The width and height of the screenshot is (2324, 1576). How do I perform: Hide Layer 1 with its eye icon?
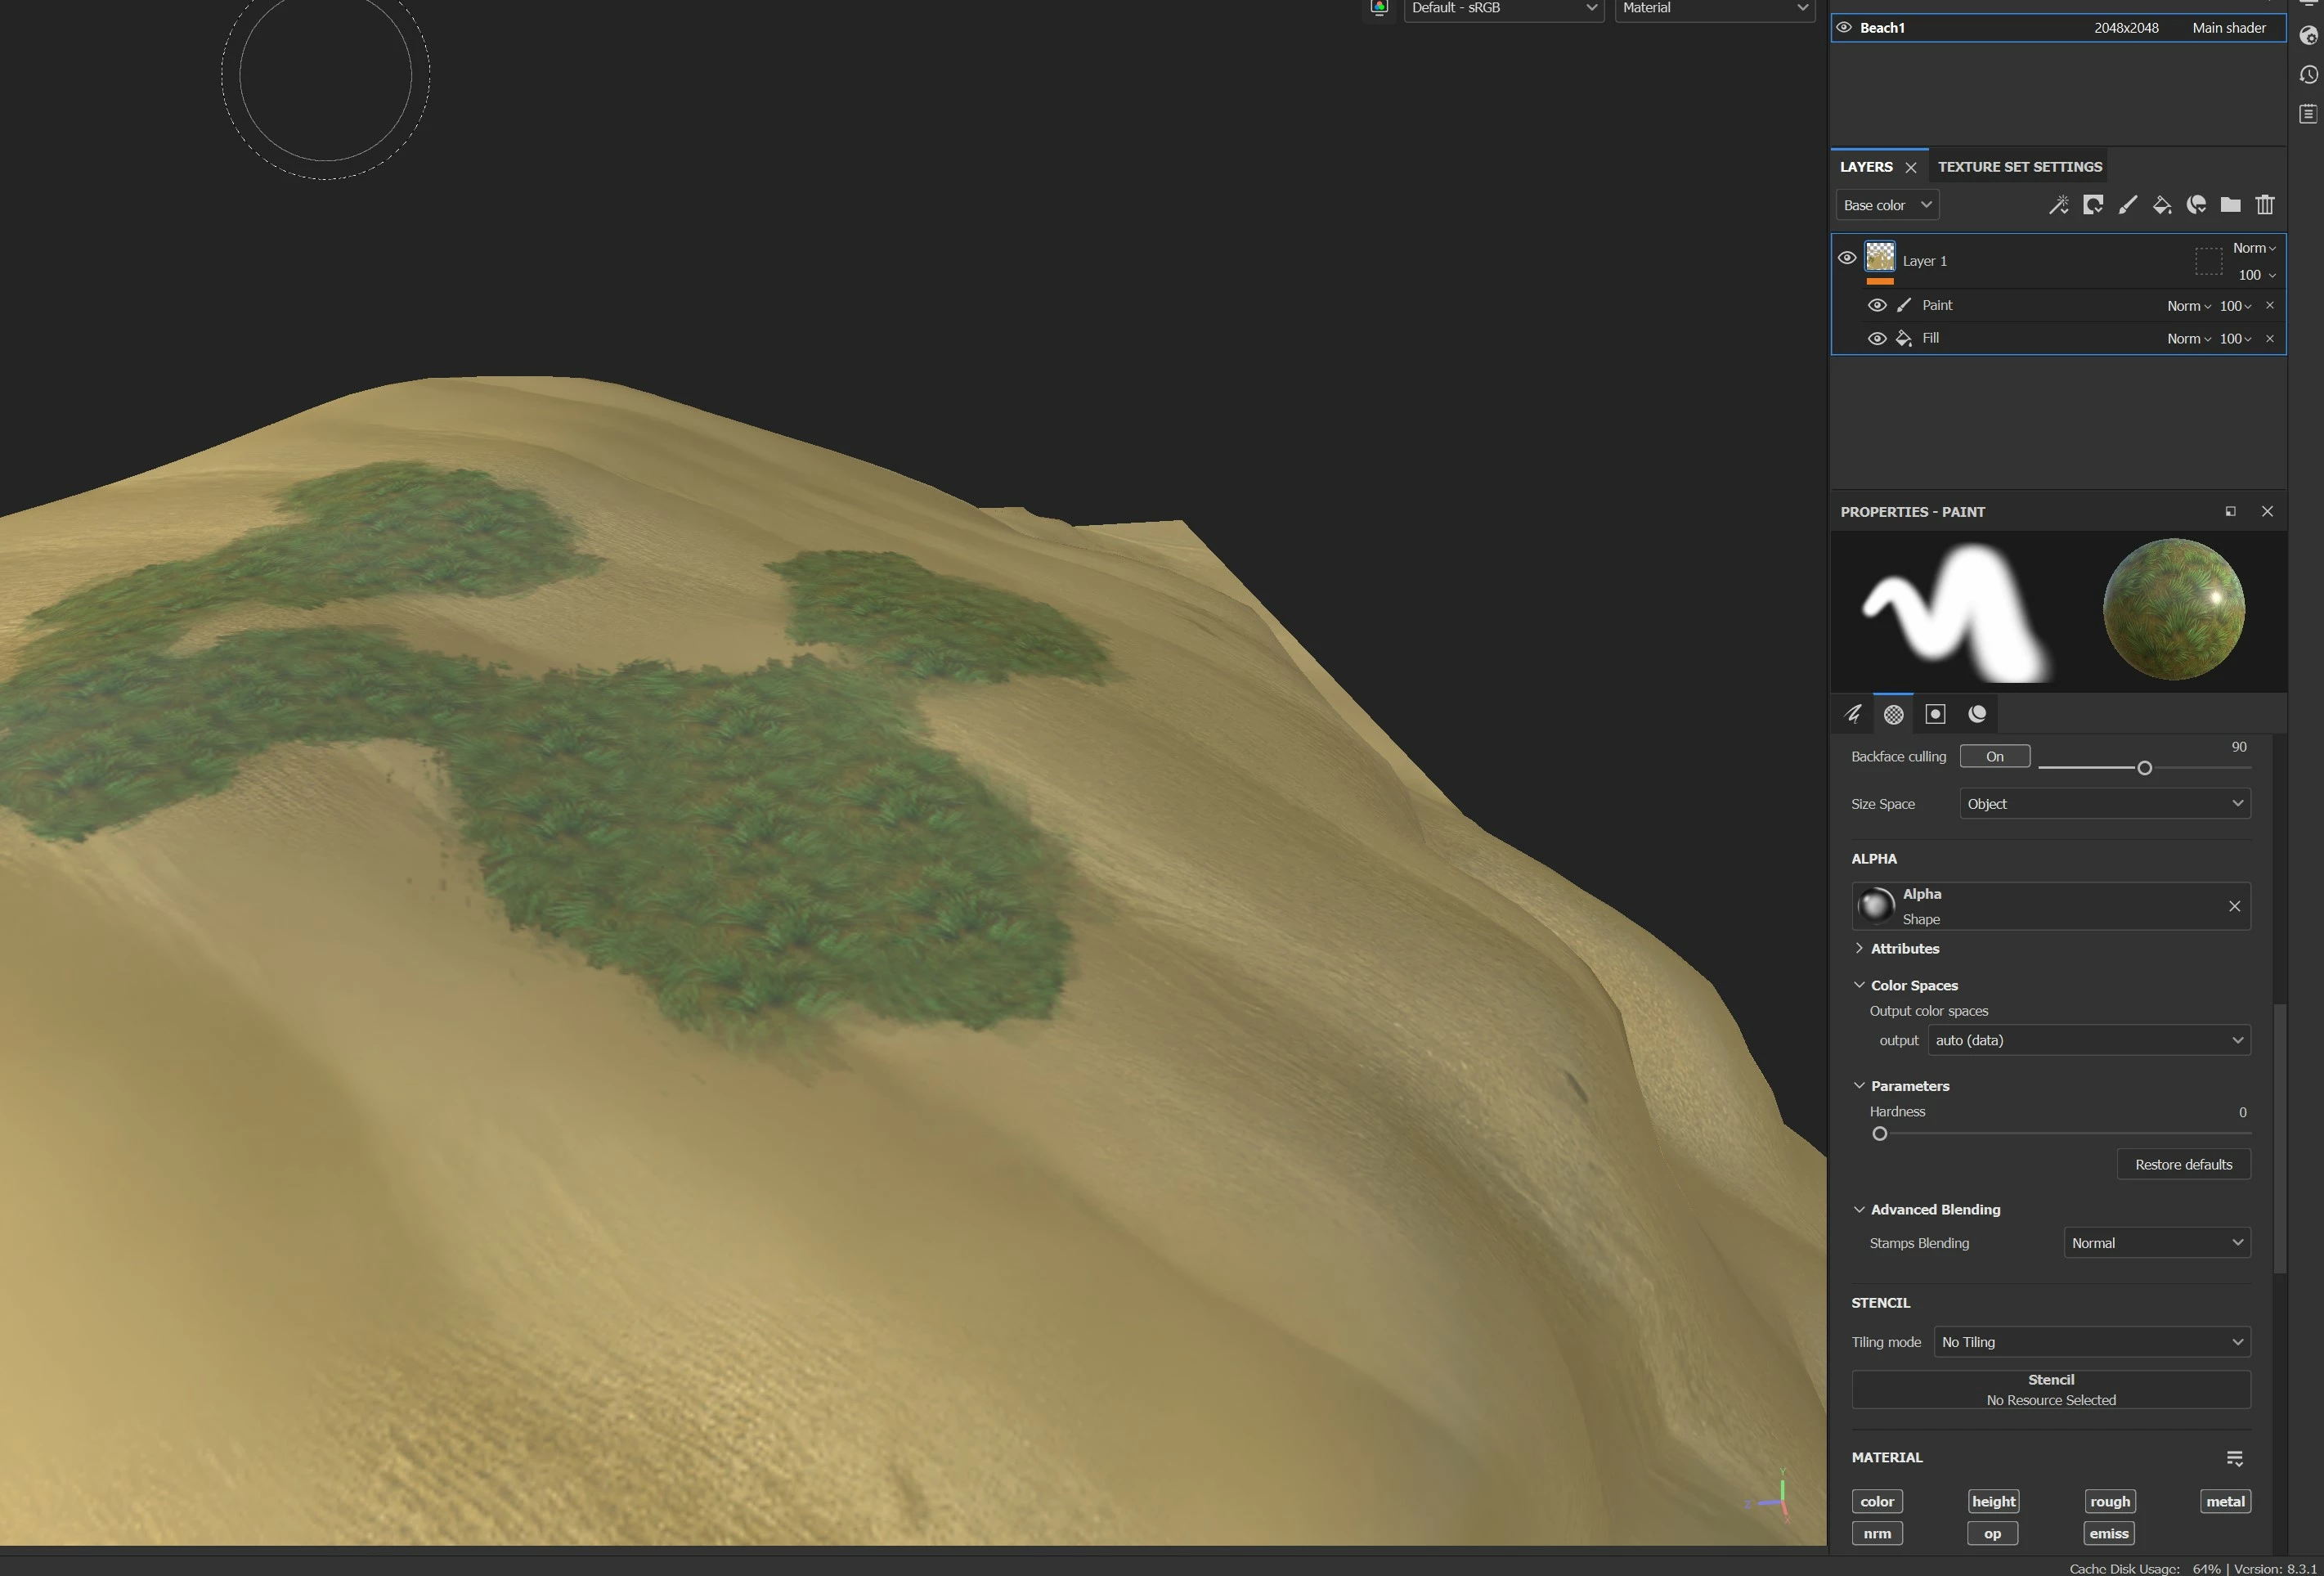pos(1847,258)
